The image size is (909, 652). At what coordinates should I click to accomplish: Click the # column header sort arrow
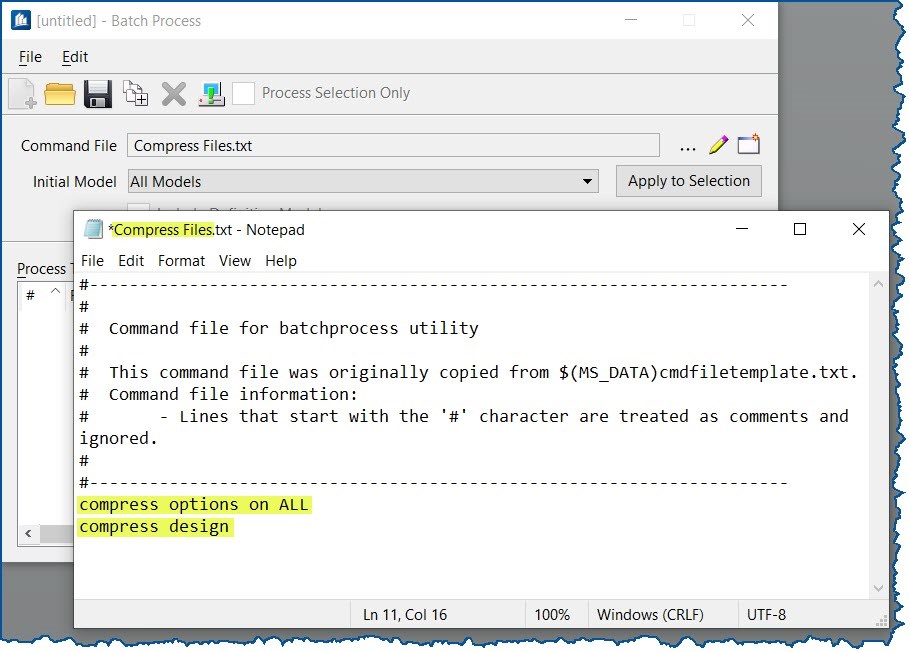click(x=56, y=291)
